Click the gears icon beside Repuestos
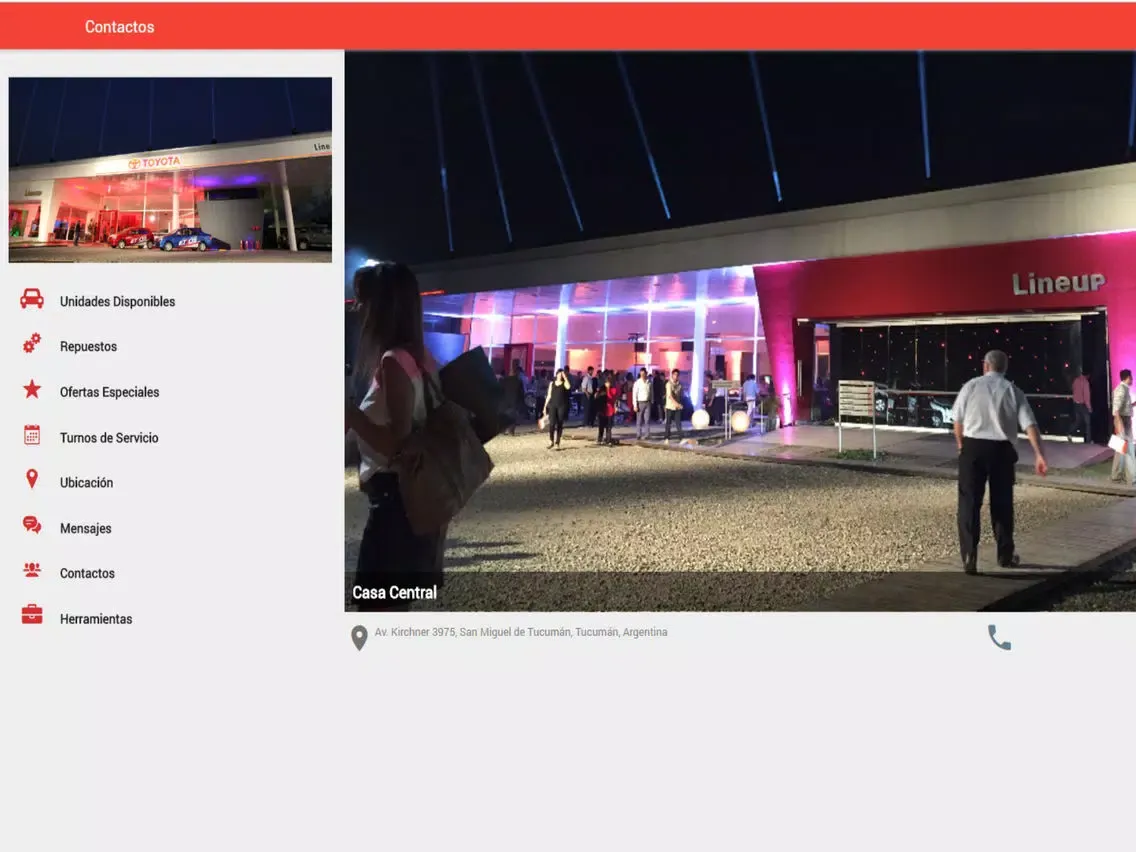Screen dimensions: 1136x852 tap(32, 343)
